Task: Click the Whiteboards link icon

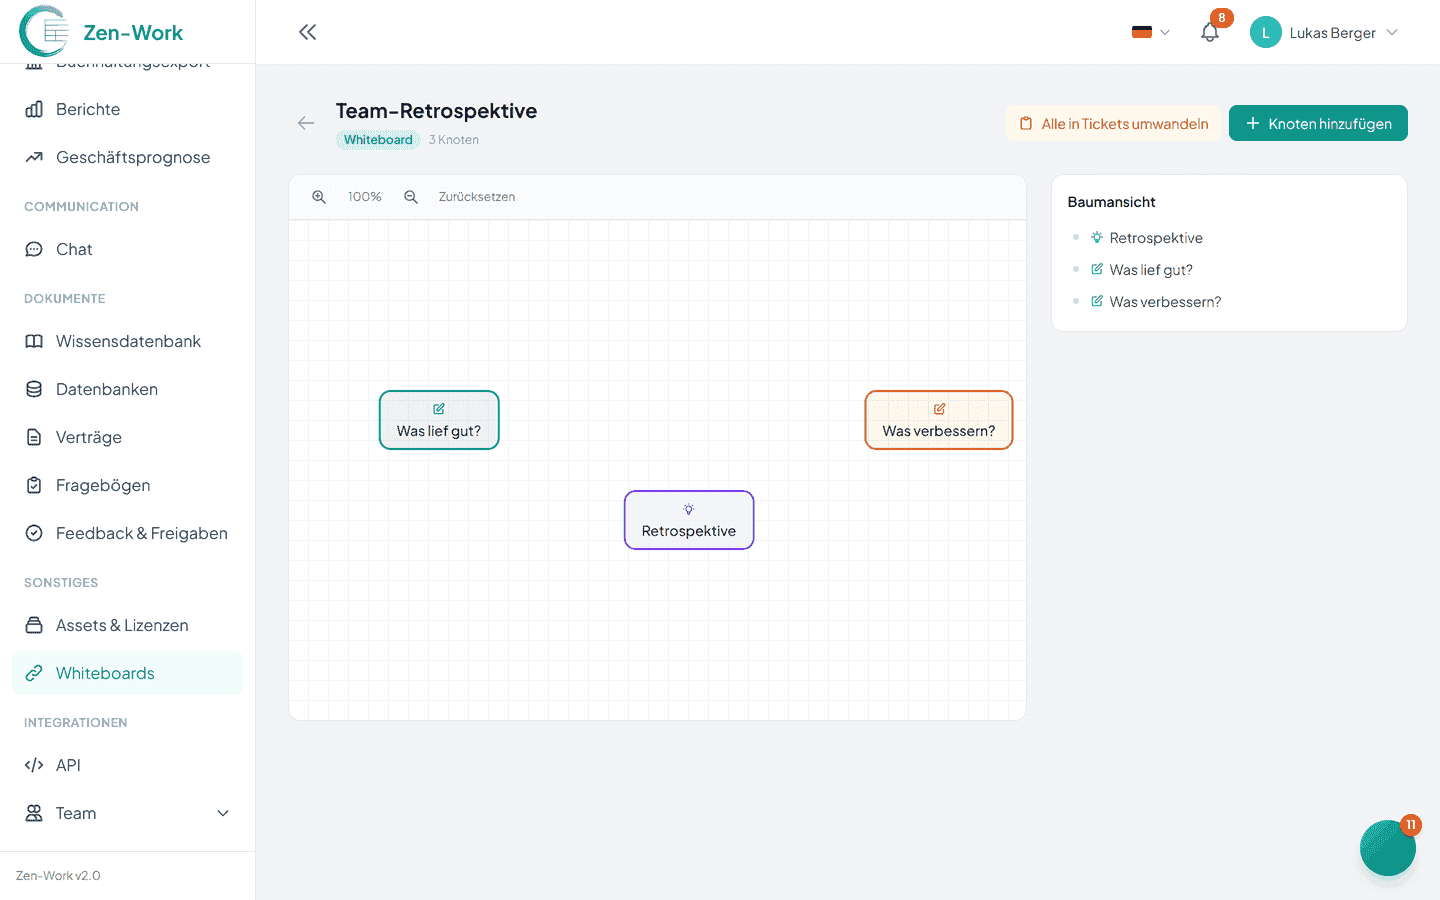Action: (x=34, y=673)
